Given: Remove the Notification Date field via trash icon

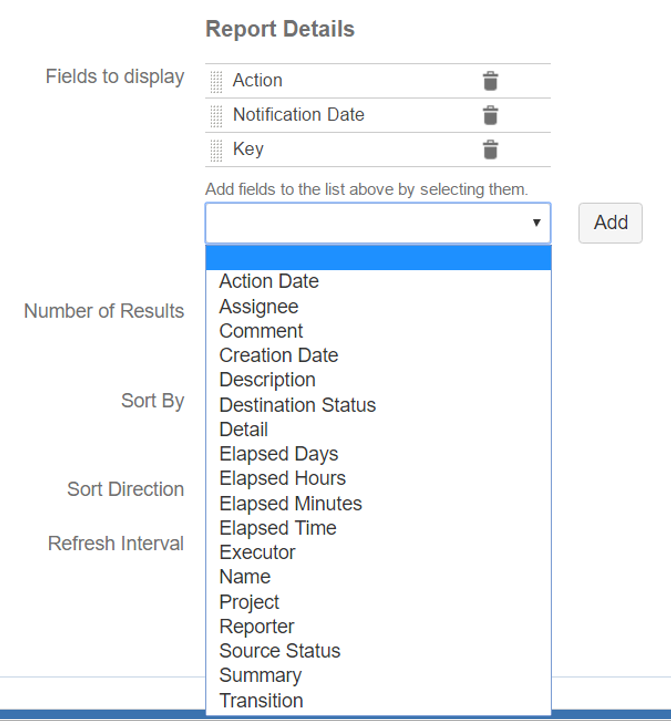Looking at the screenshot, I should (x=490, y=115).
